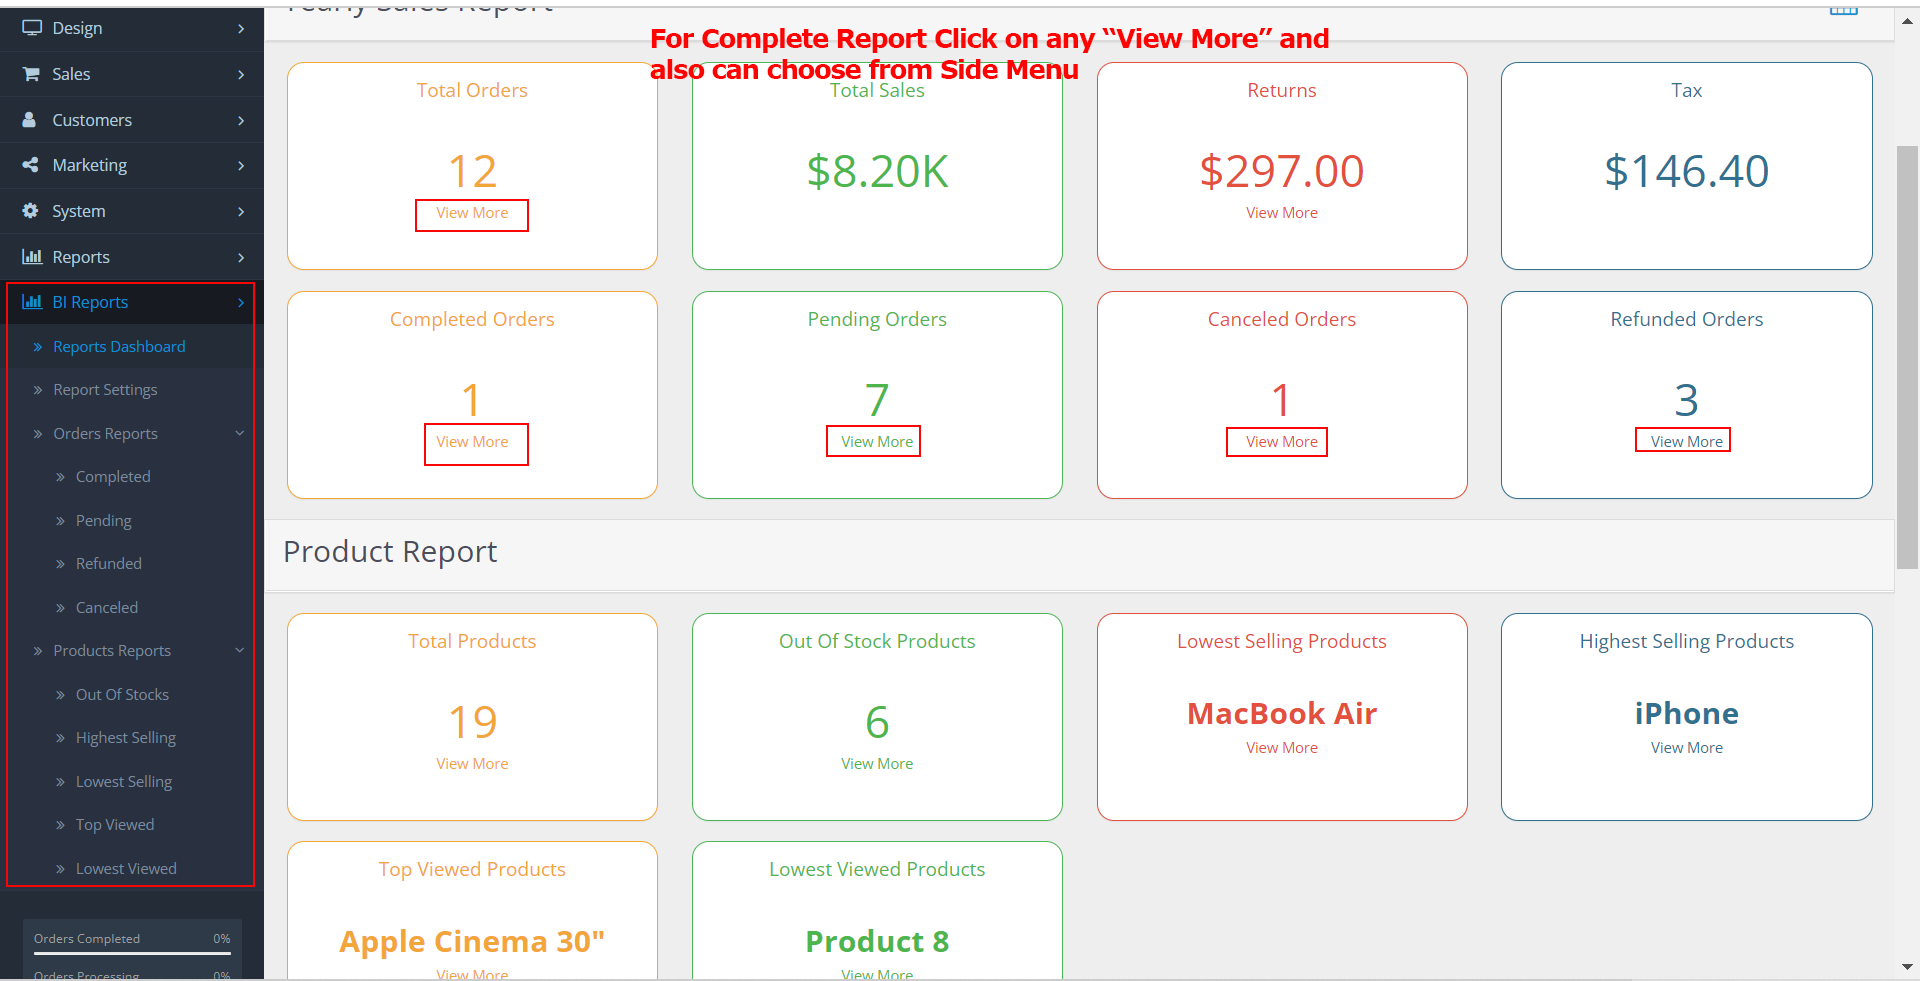
Task: Click View More under Total Products
Action: point(472,764)
